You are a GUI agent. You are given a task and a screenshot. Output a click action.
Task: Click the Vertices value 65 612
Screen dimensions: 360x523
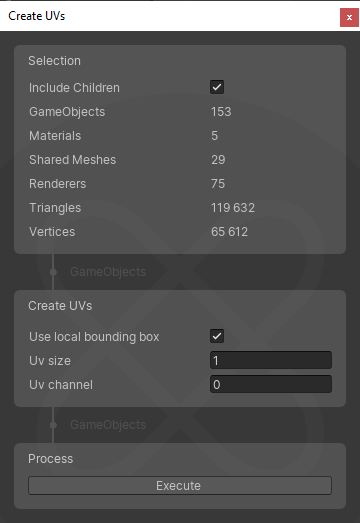click(x=230, y=232)
